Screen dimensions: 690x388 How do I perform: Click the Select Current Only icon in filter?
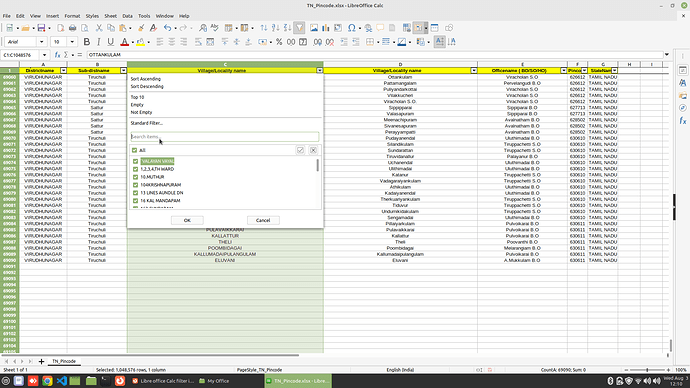coord(300,150)
